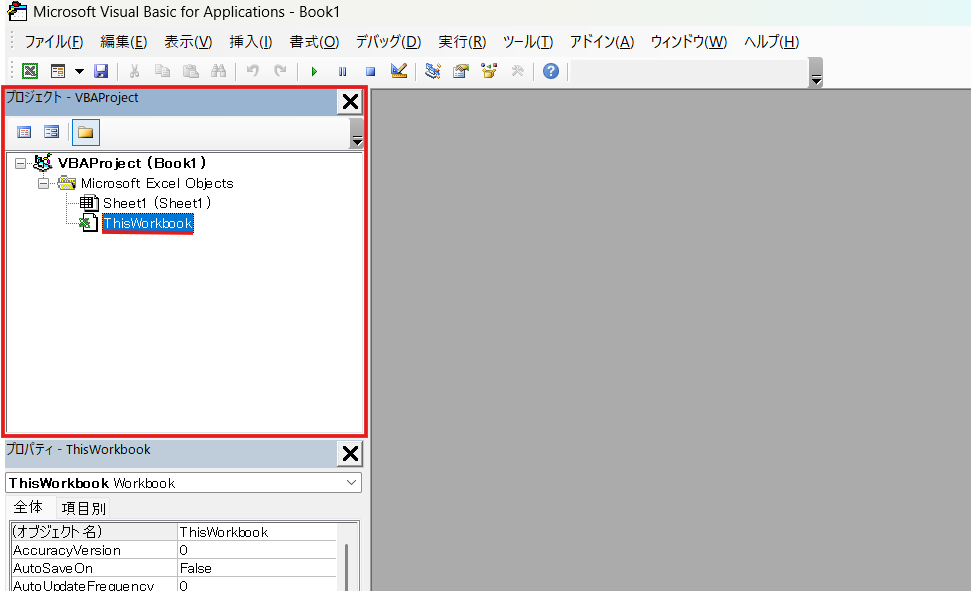Select Microsoft Excel Objects folder
This screenshot has height=591, width=971.
pyautogui.click(x=157, y=183)
